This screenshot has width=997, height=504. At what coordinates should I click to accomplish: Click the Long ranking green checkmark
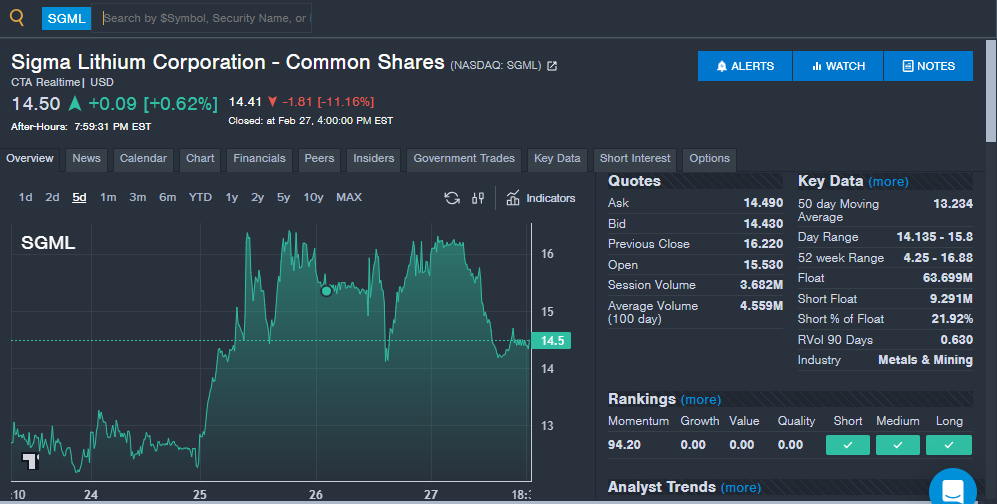(x=949, y=445)
